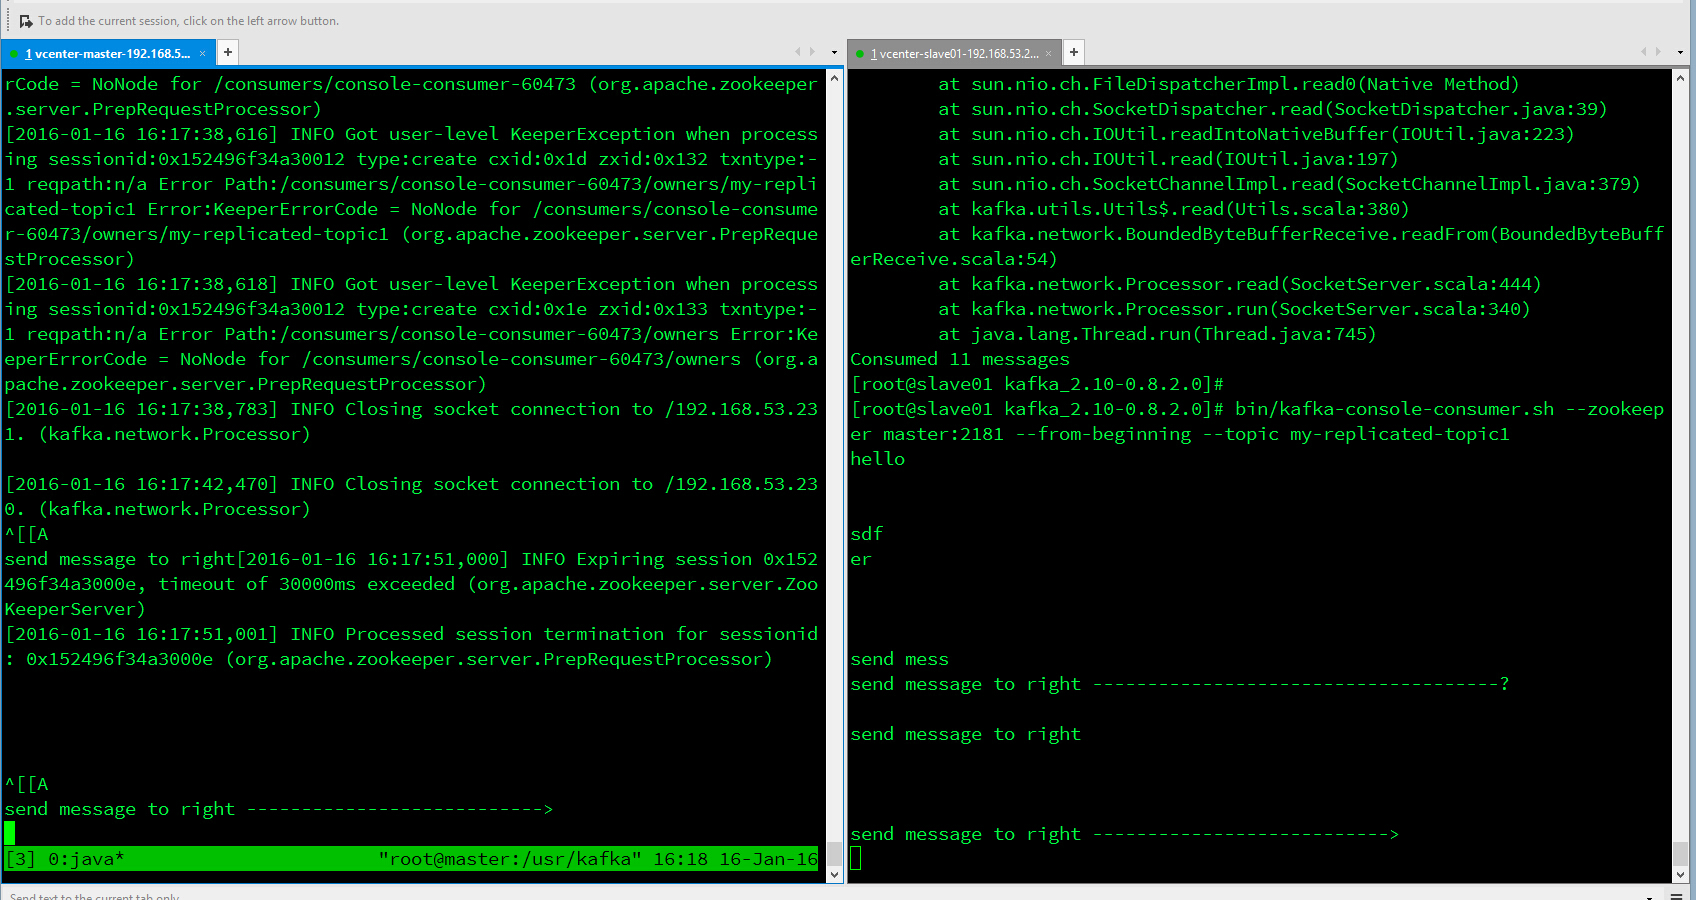
Task: Click down arrow of left terminal scrollbar
Action: click(x=835, y=874)
